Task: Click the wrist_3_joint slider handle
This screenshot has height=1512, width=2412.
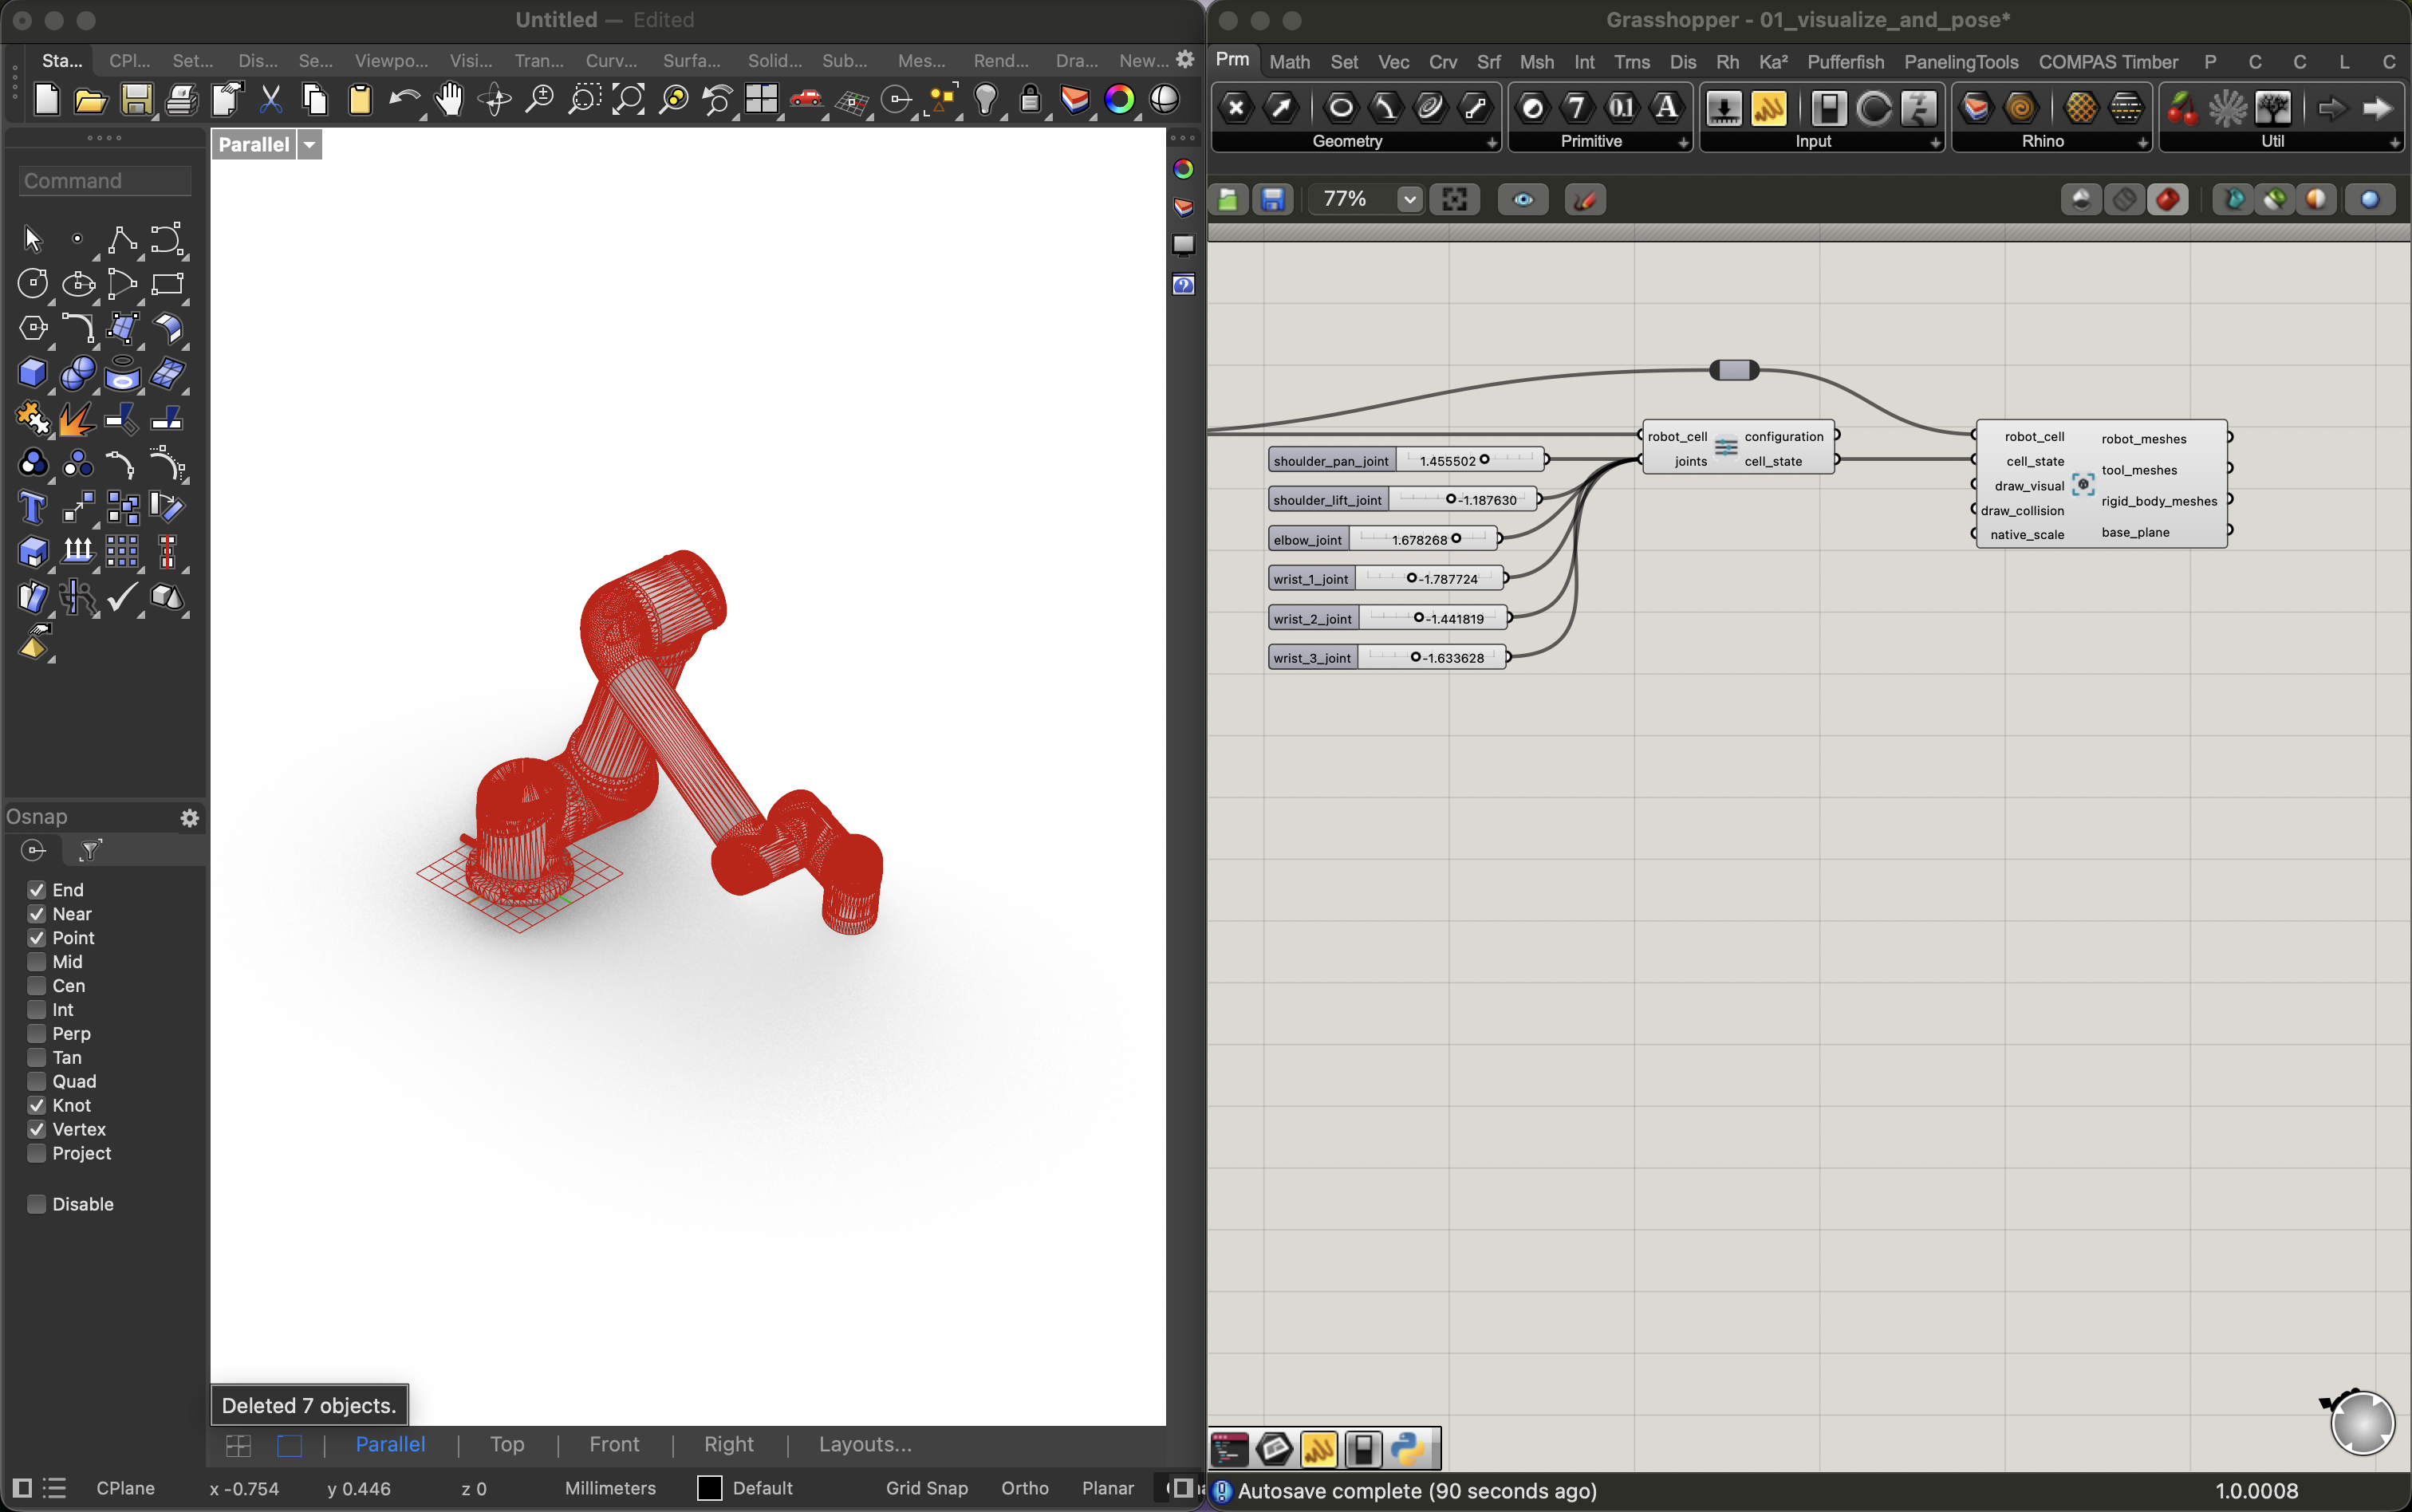Action: (x=1415, y=657)
